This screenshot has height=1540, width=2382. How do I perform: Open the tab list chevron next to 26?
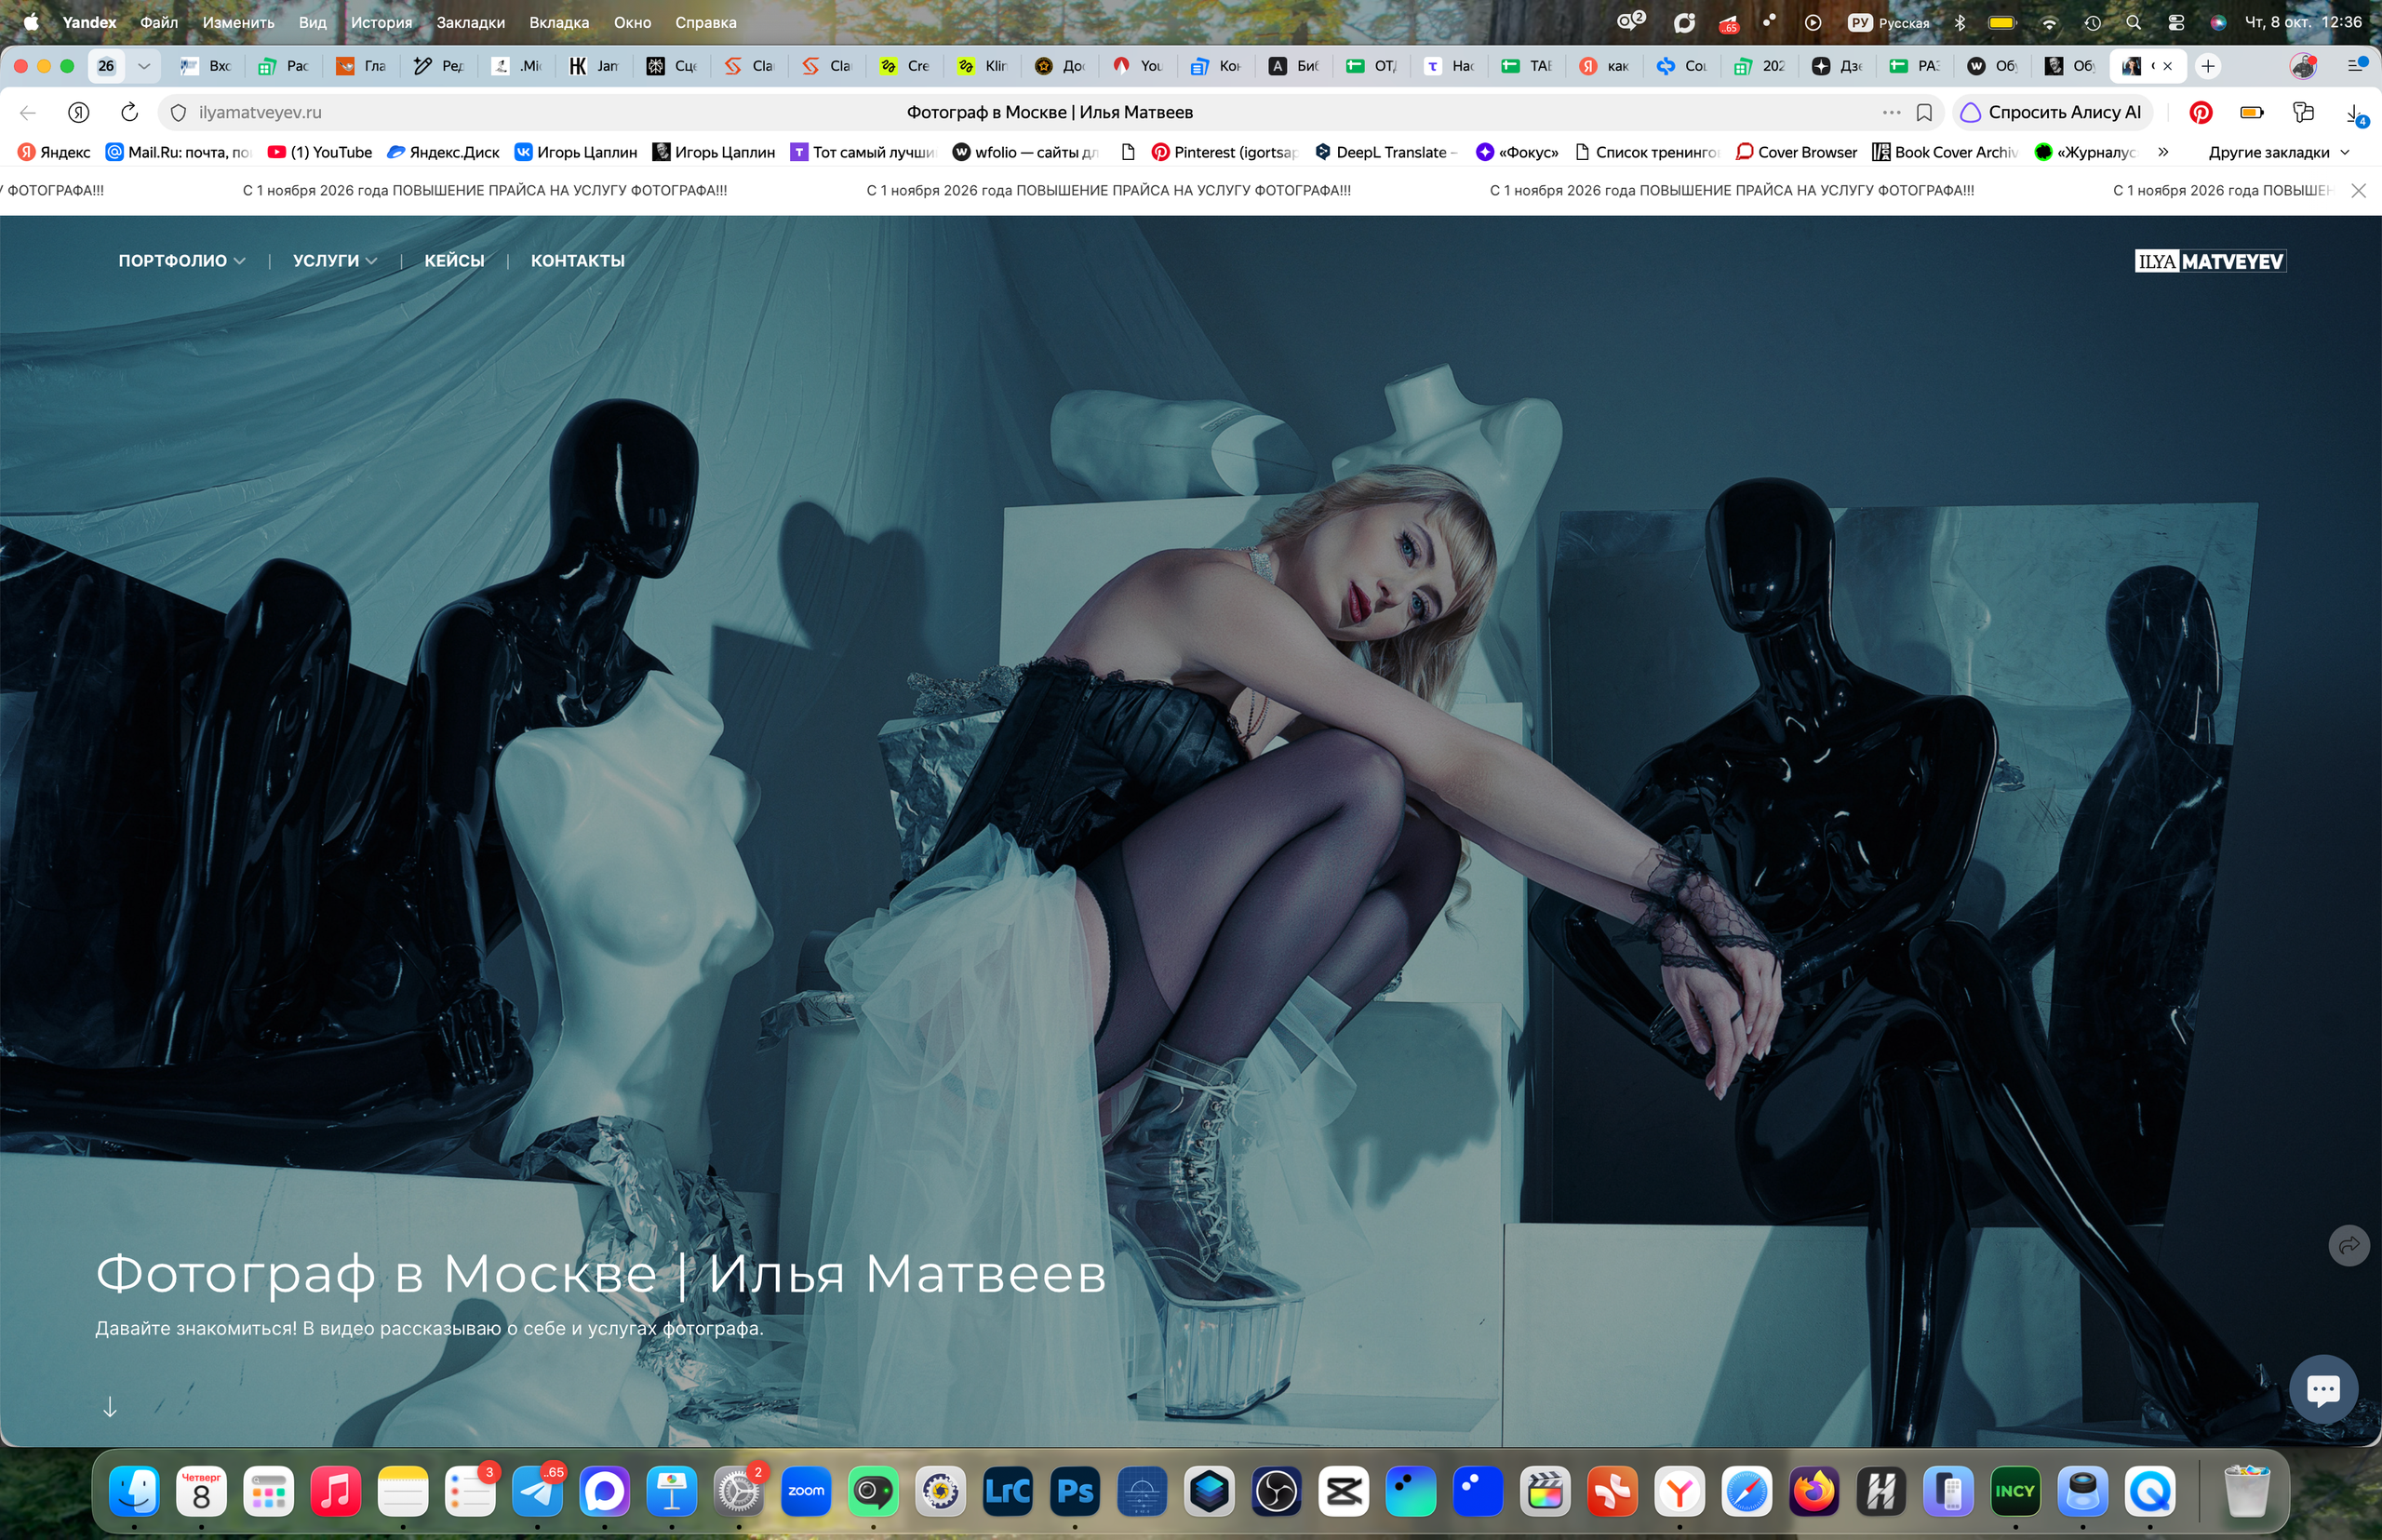point(144,66)
